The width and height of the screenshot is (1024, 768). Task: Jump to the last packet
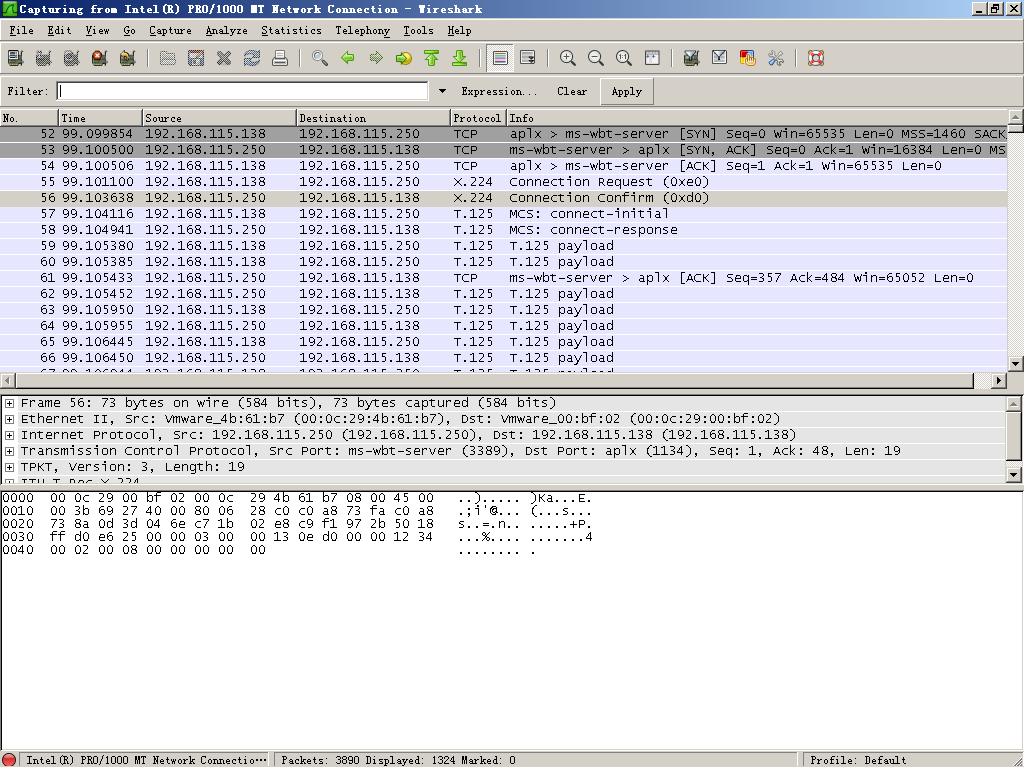click(460, 58)
